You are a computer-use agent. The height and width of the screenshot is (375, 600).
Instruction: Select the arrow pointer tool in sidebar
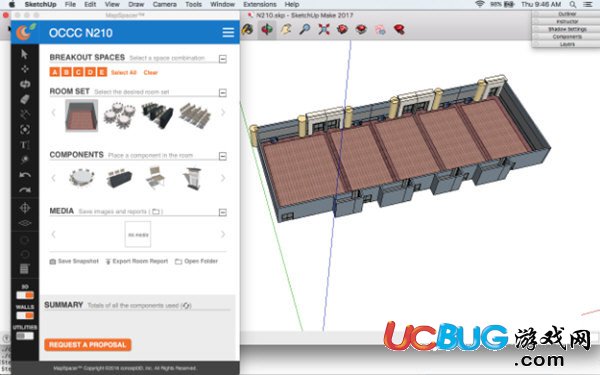click(24, 54)
